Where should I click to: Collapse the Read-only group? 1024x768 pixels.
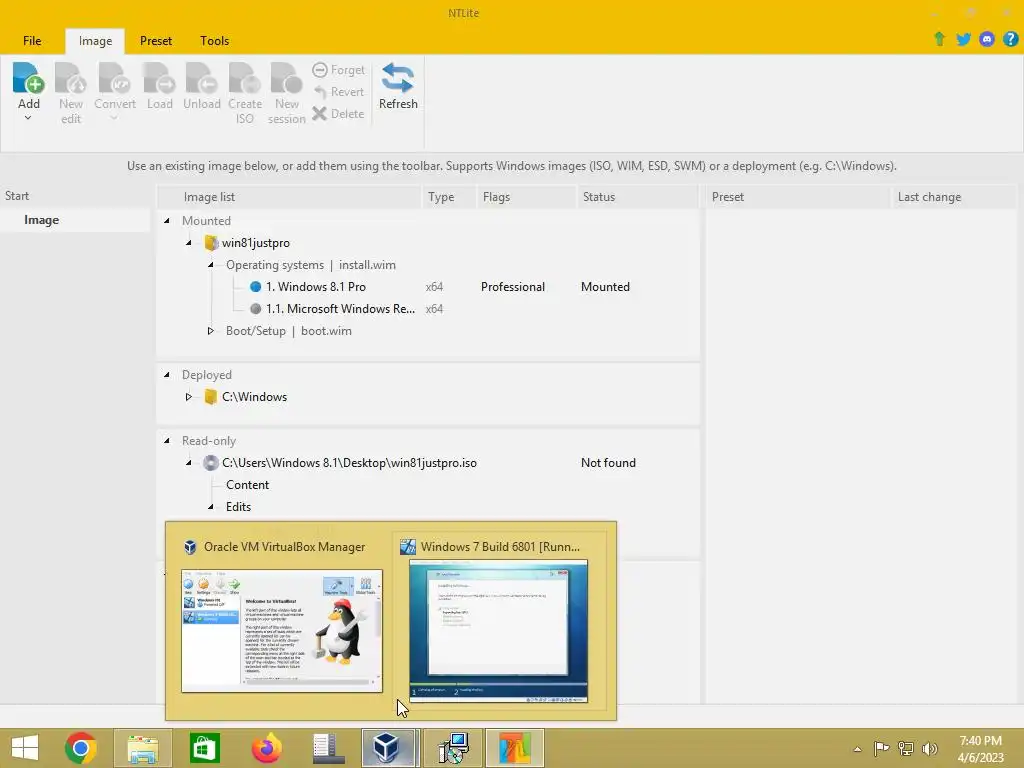coord(167,441)
